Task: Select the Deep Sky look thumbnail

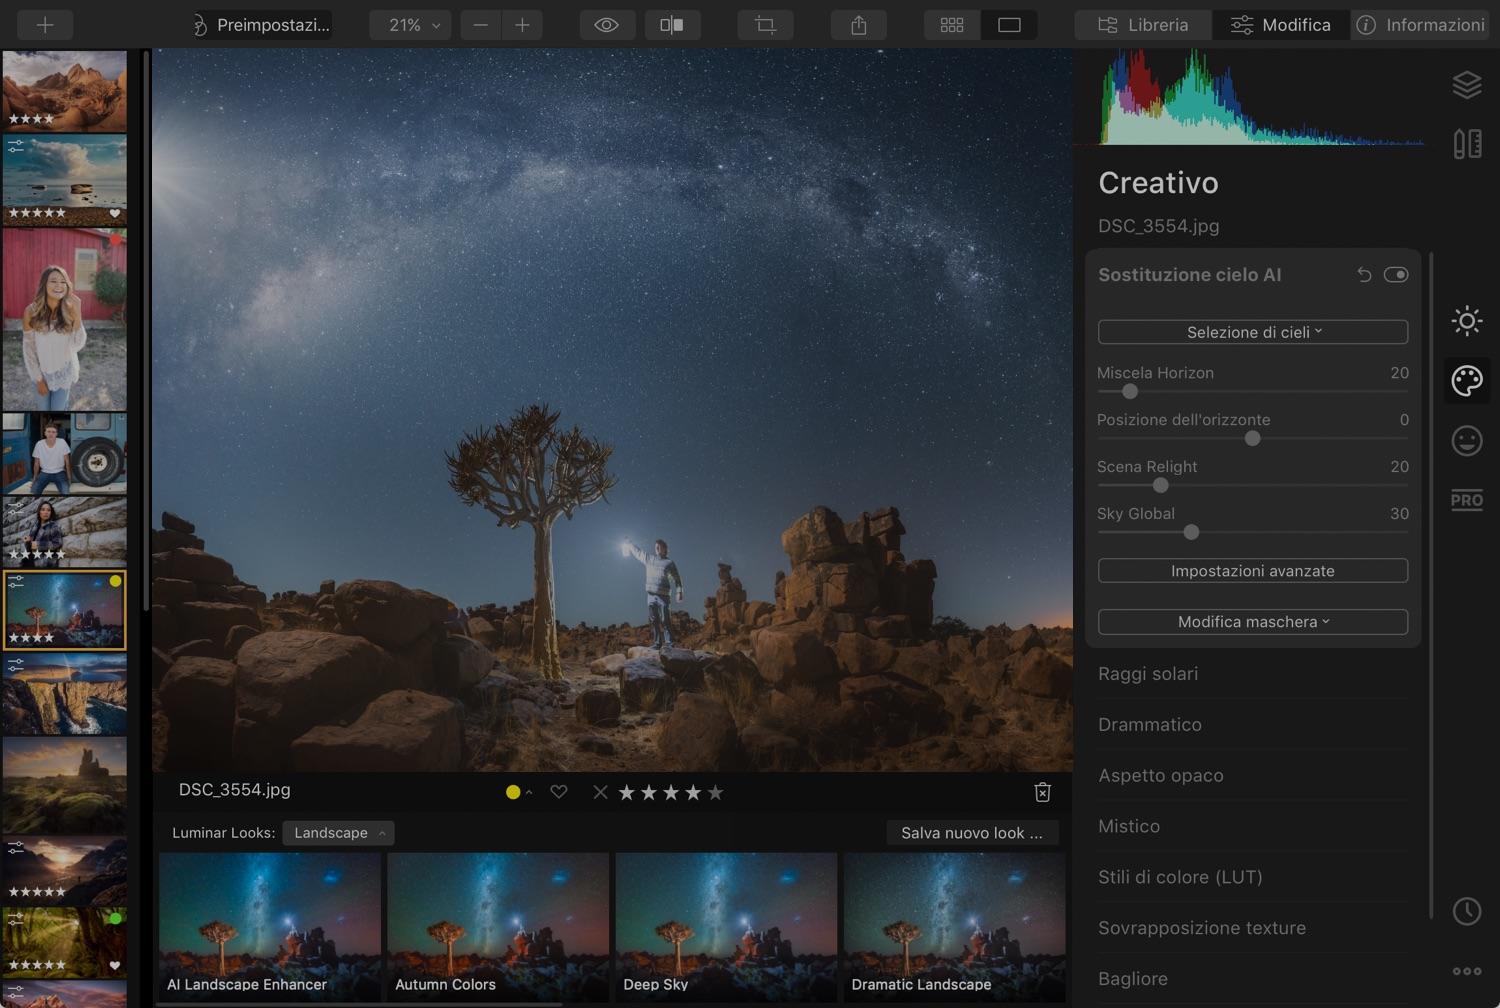Action: (725, 925)
